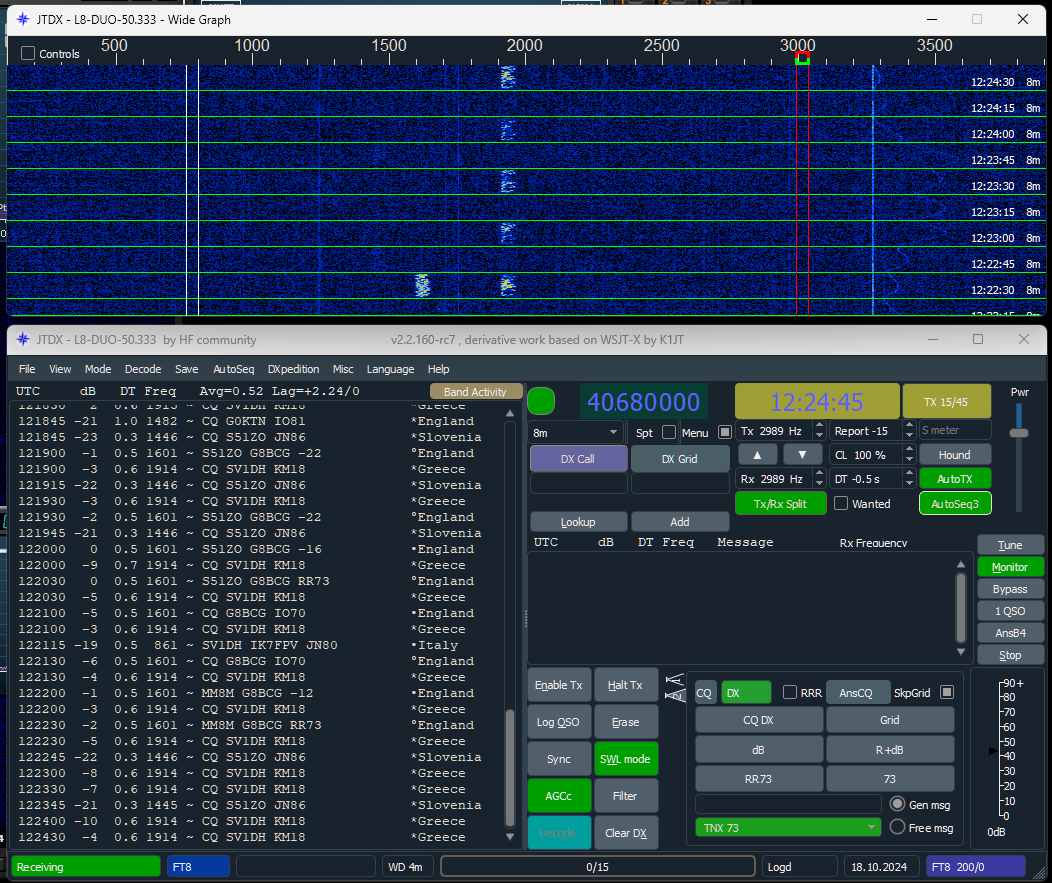This screenshot has width=1052, height=883.
Task: Select the Free msg radio button
Action: click(x=897, y=827)
